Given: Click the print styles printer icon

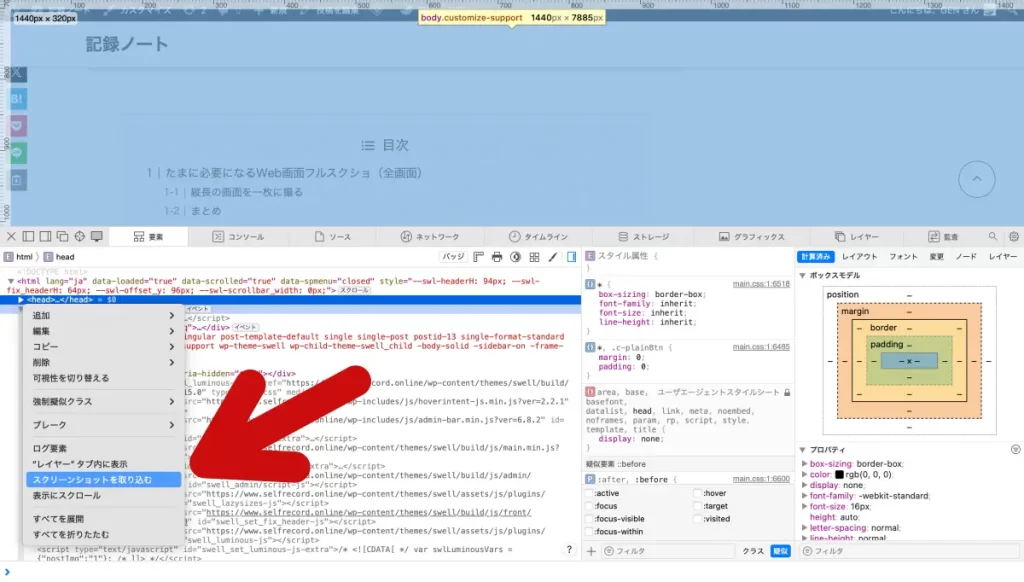Looking at the screenshot, I should point(497,257).
